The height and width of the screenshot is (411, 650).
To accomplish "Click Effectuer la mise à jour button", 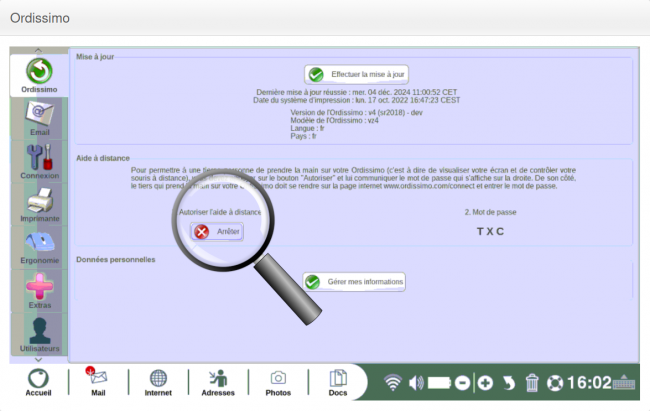I will (357, 74).
